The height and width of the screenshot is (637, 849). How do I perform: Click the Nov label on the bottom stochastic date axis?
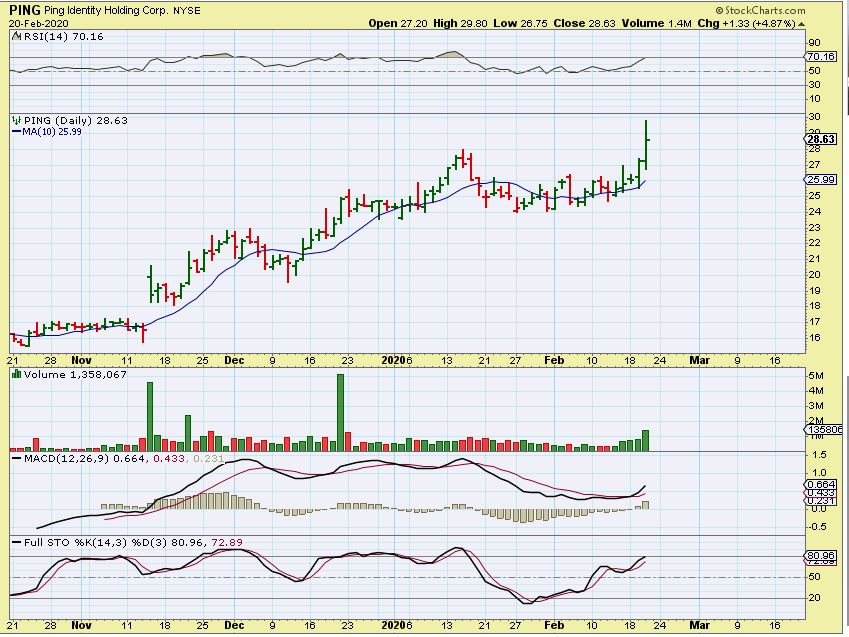[81, 625]
